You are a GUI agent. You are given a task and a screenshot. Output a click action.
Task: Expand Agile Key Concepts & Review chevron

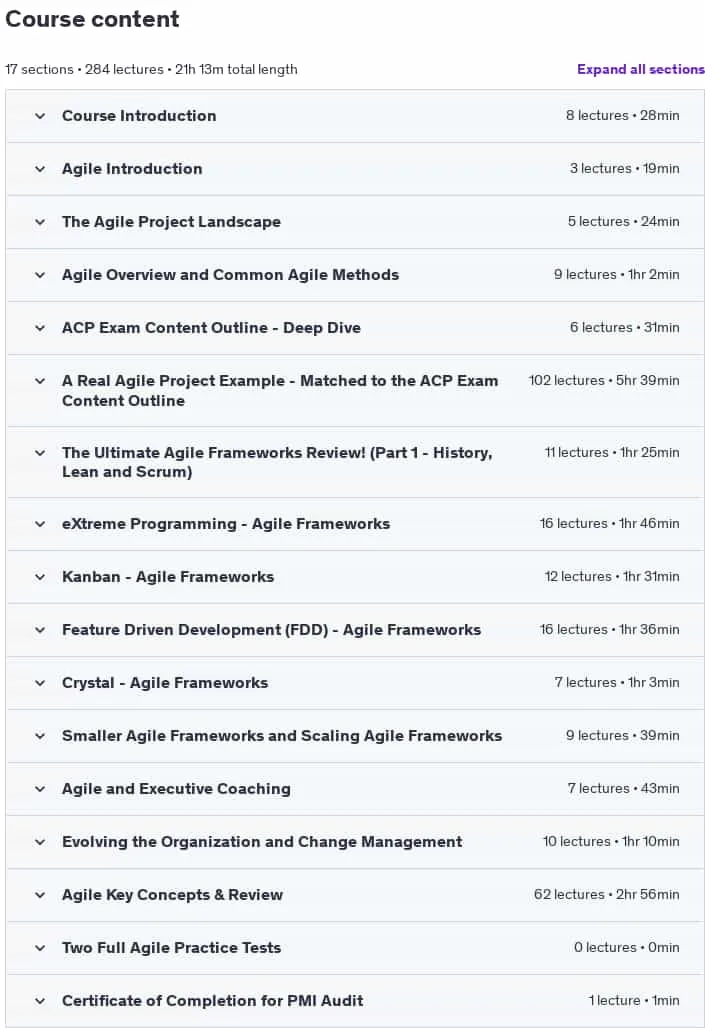click(40, 895)
